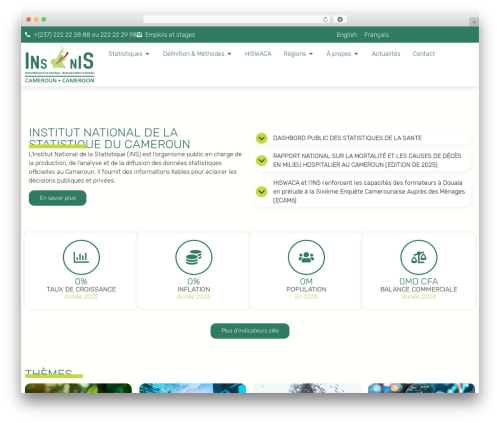Screen dimensions: 500x423
Task: Open the Régions dropdown menu
Action: (298, 54)
